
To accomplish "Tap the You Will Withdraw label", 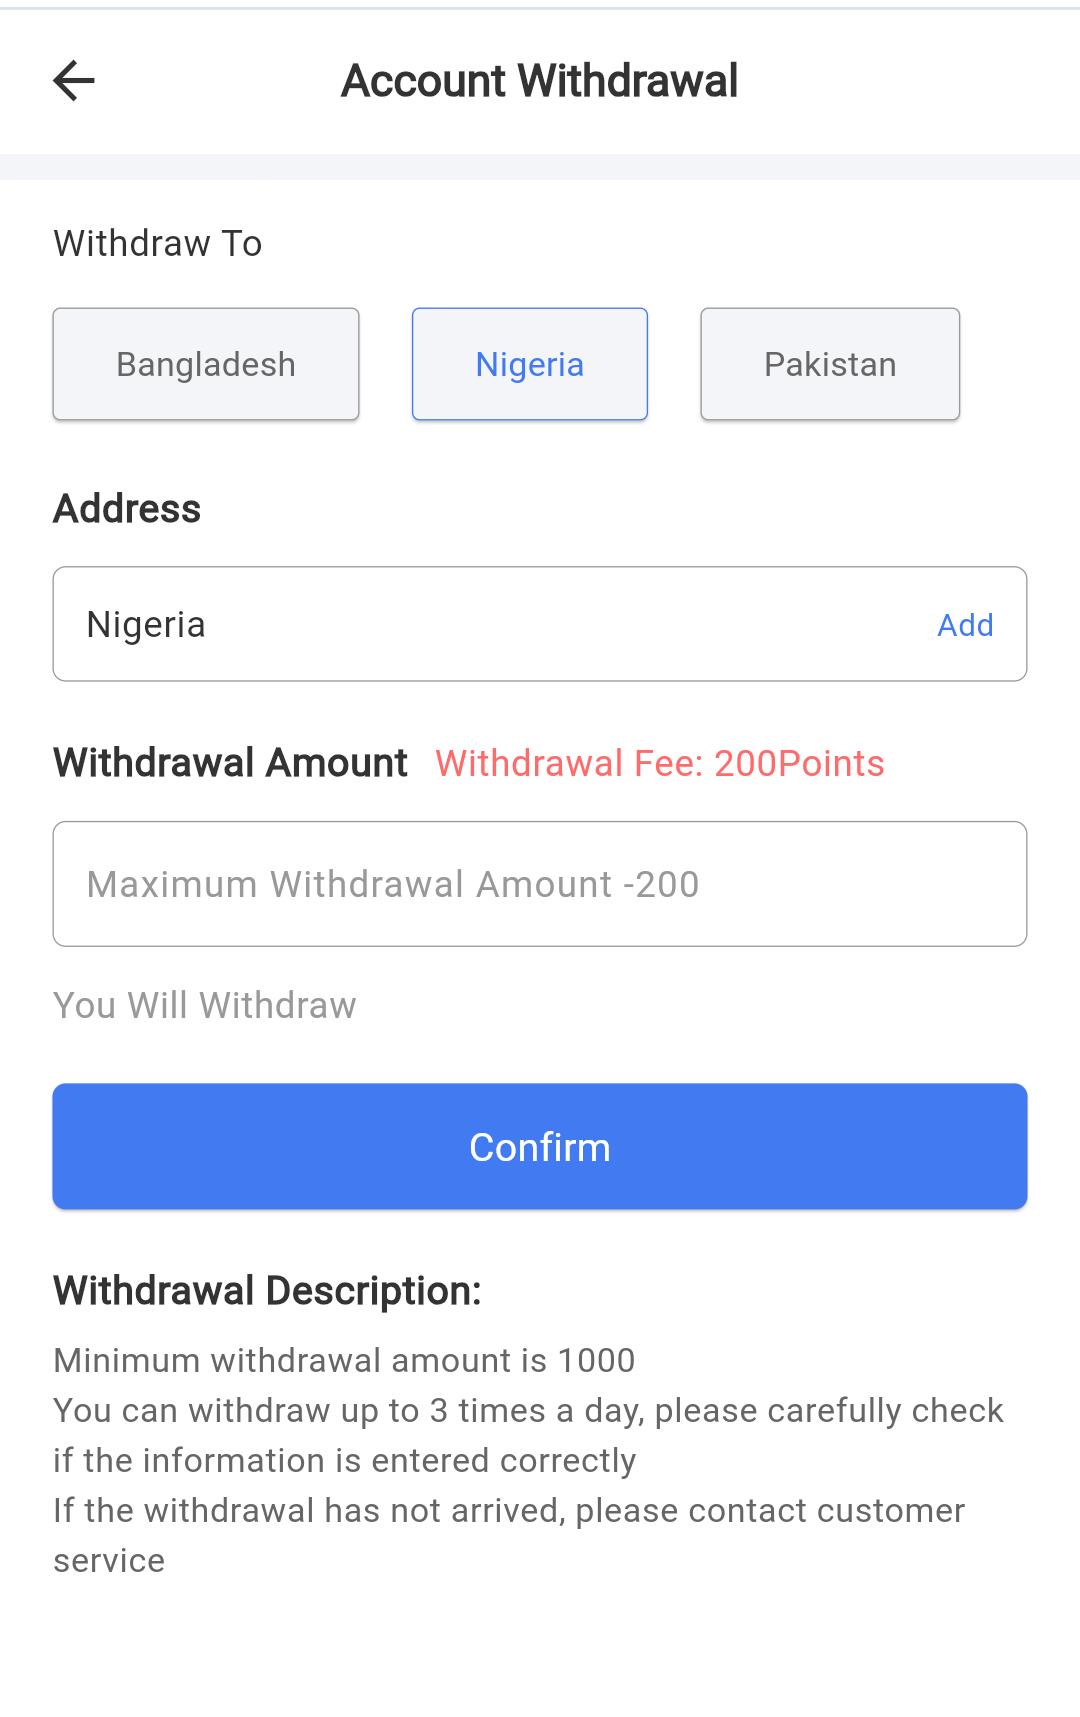I will (204, 1005).
